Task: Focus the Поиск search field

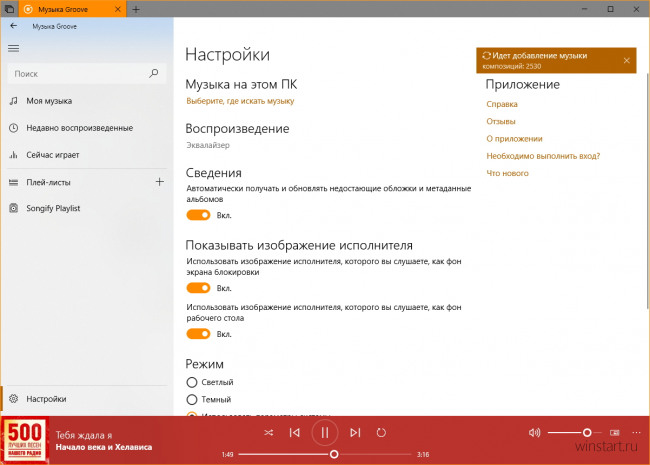Action: pos(87,74)
